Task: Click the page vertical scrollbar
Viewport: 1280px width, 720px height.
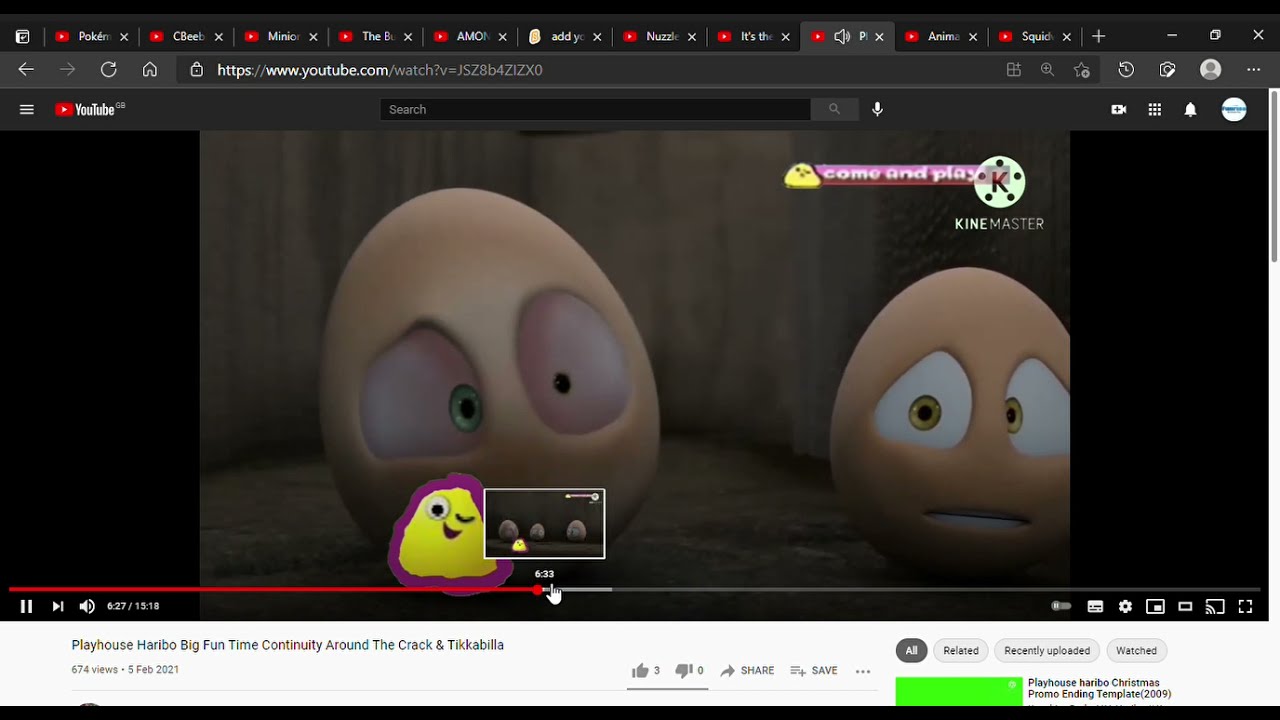Action: click(1274, 176)
